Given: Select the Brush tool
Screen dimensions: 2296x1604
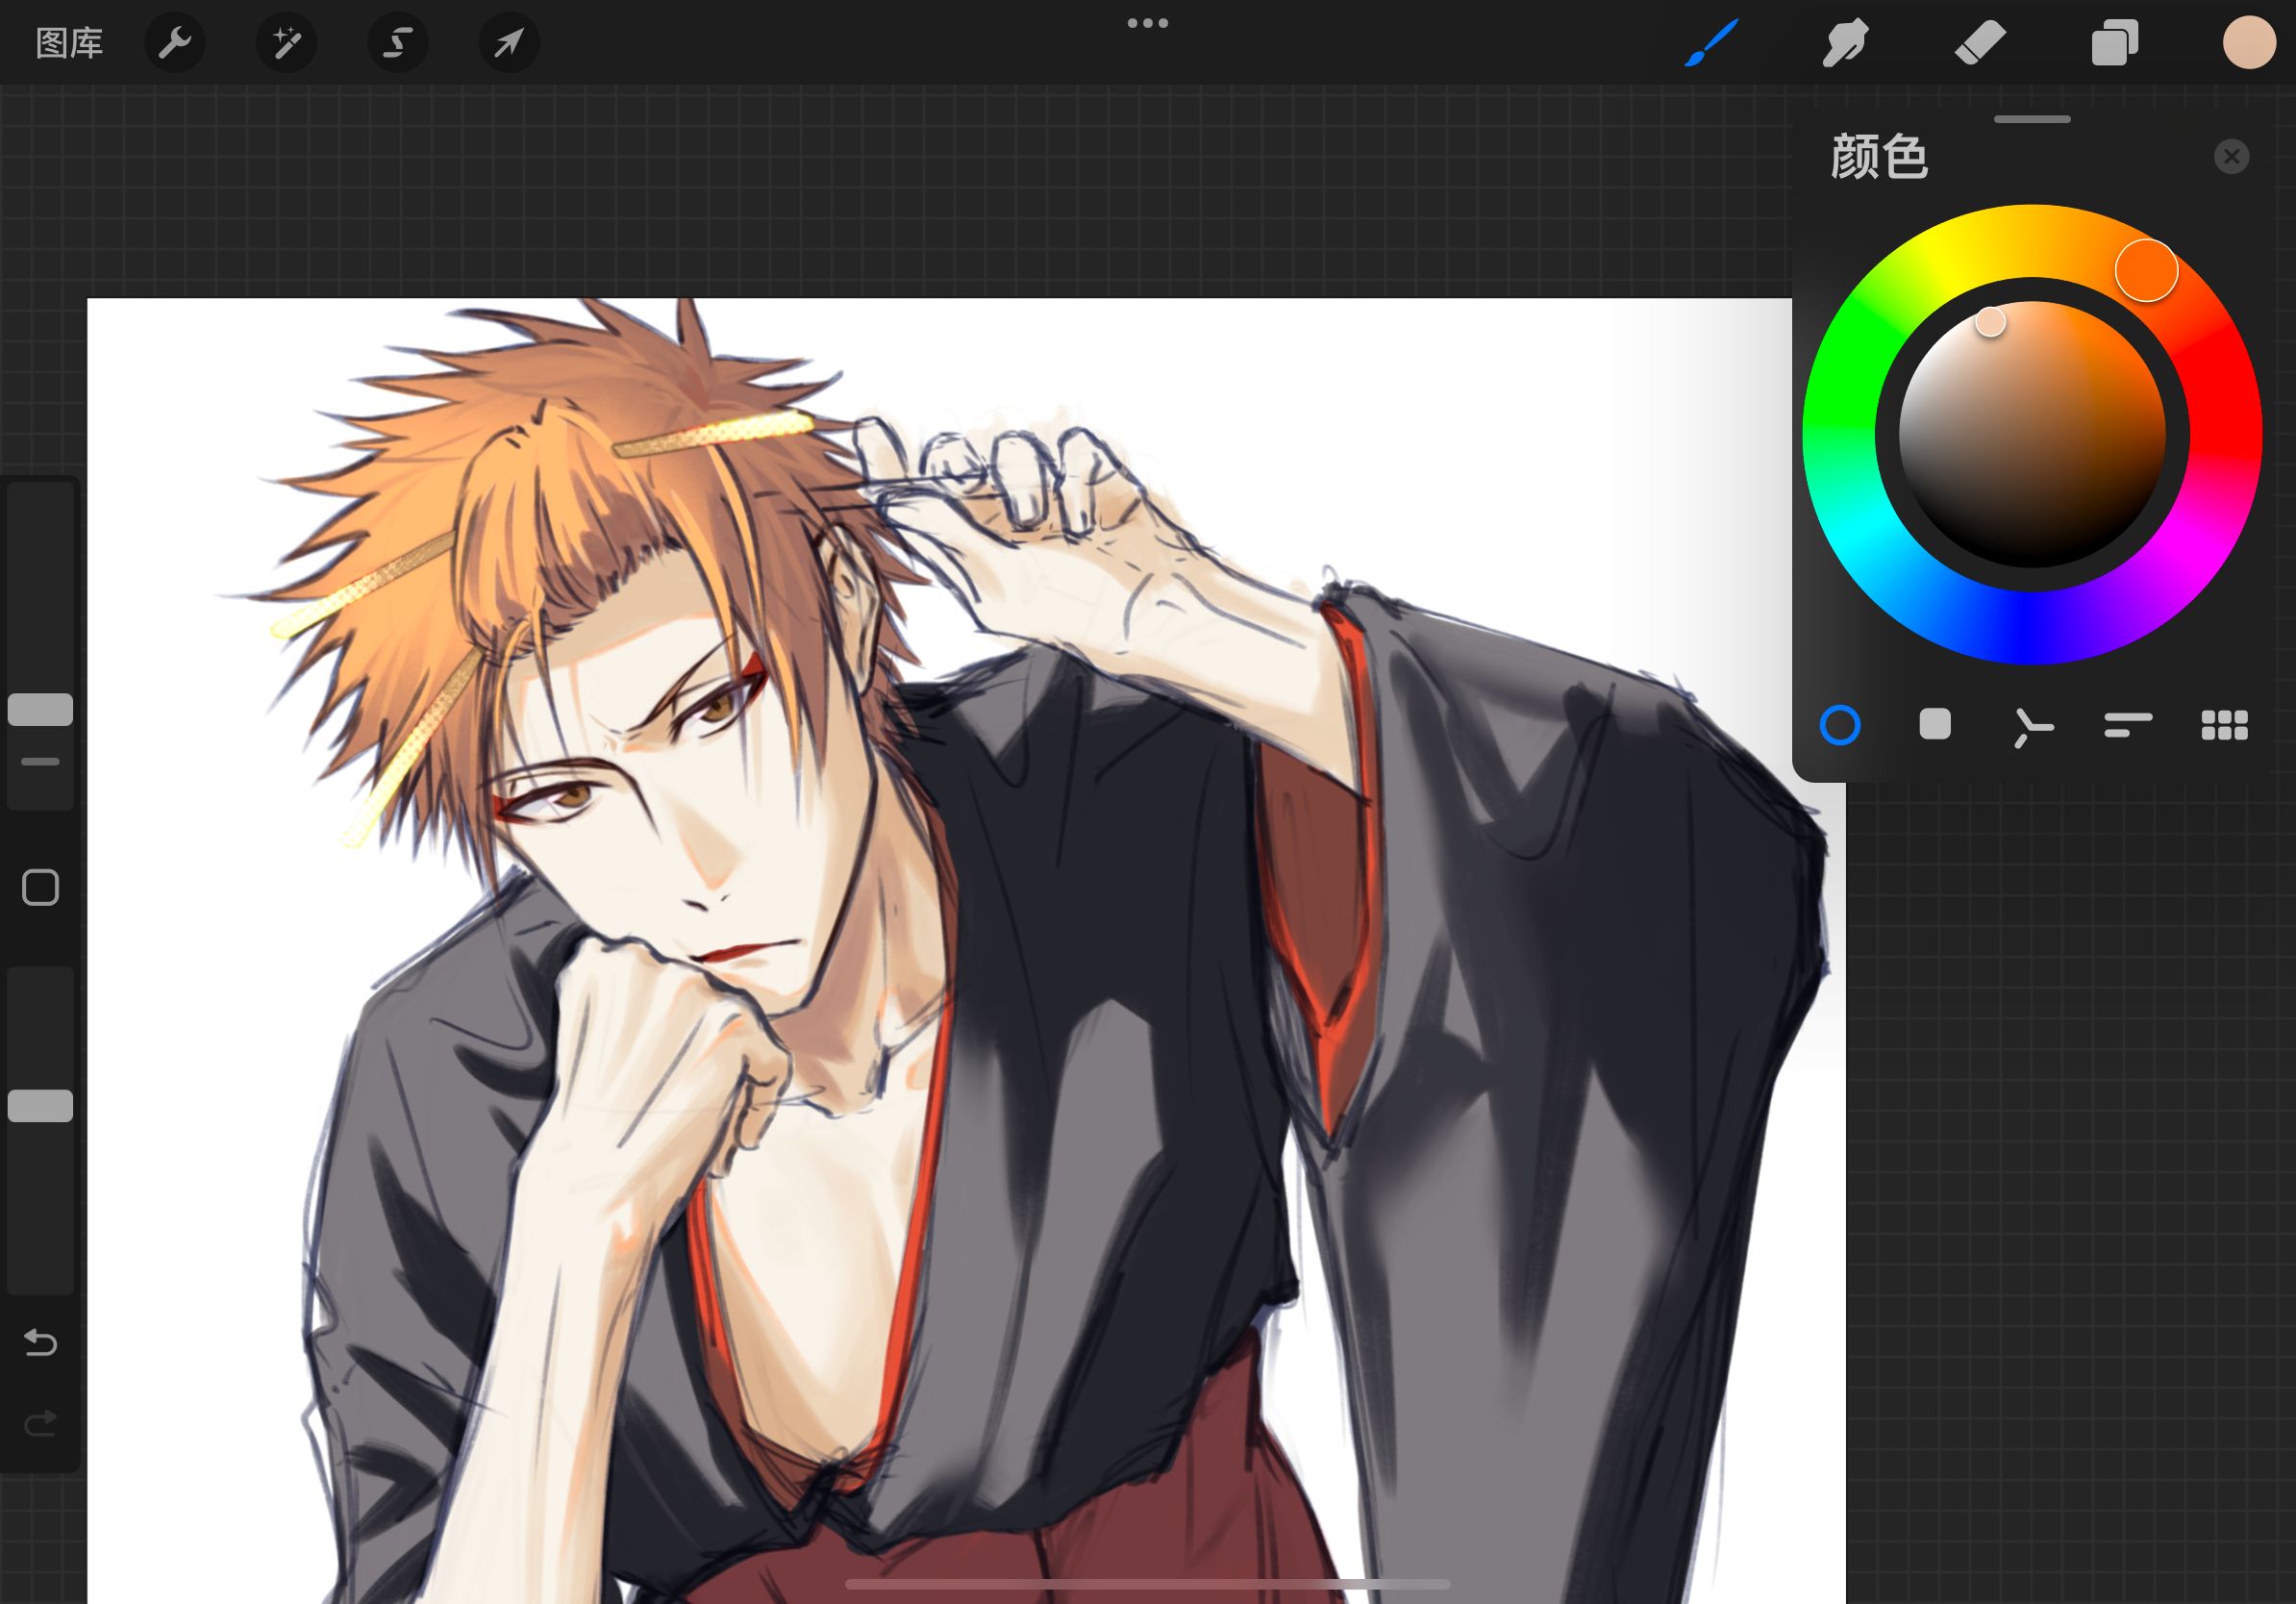Looking at the screenshot, I should (x=1711, y=43).
